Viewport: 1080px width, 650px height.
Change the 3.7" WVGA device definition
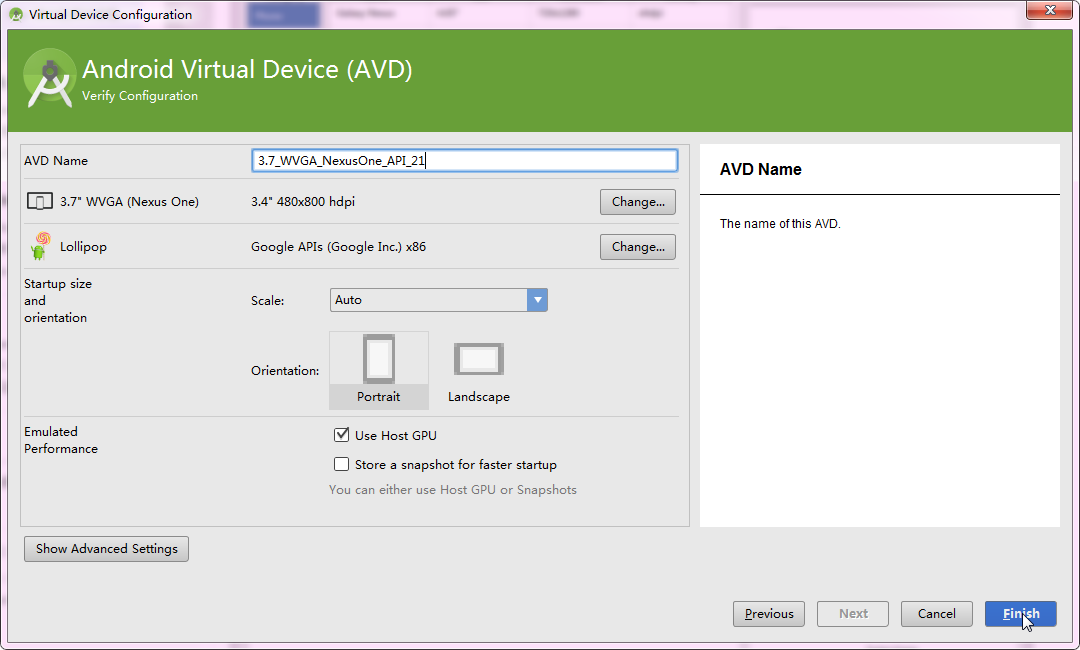click(638, 202)
